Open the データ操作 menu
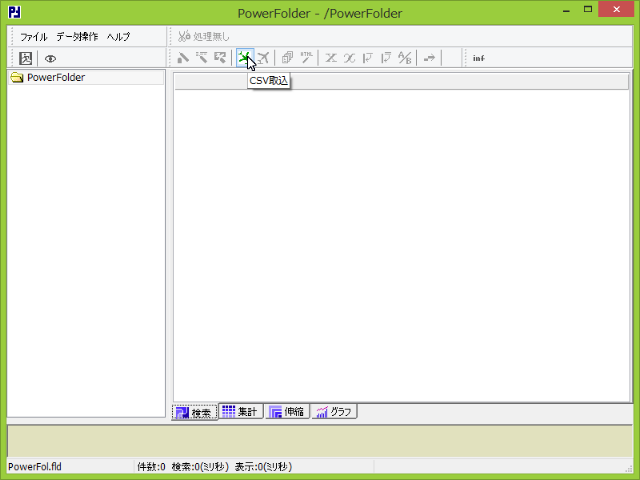 coord(77,37)
